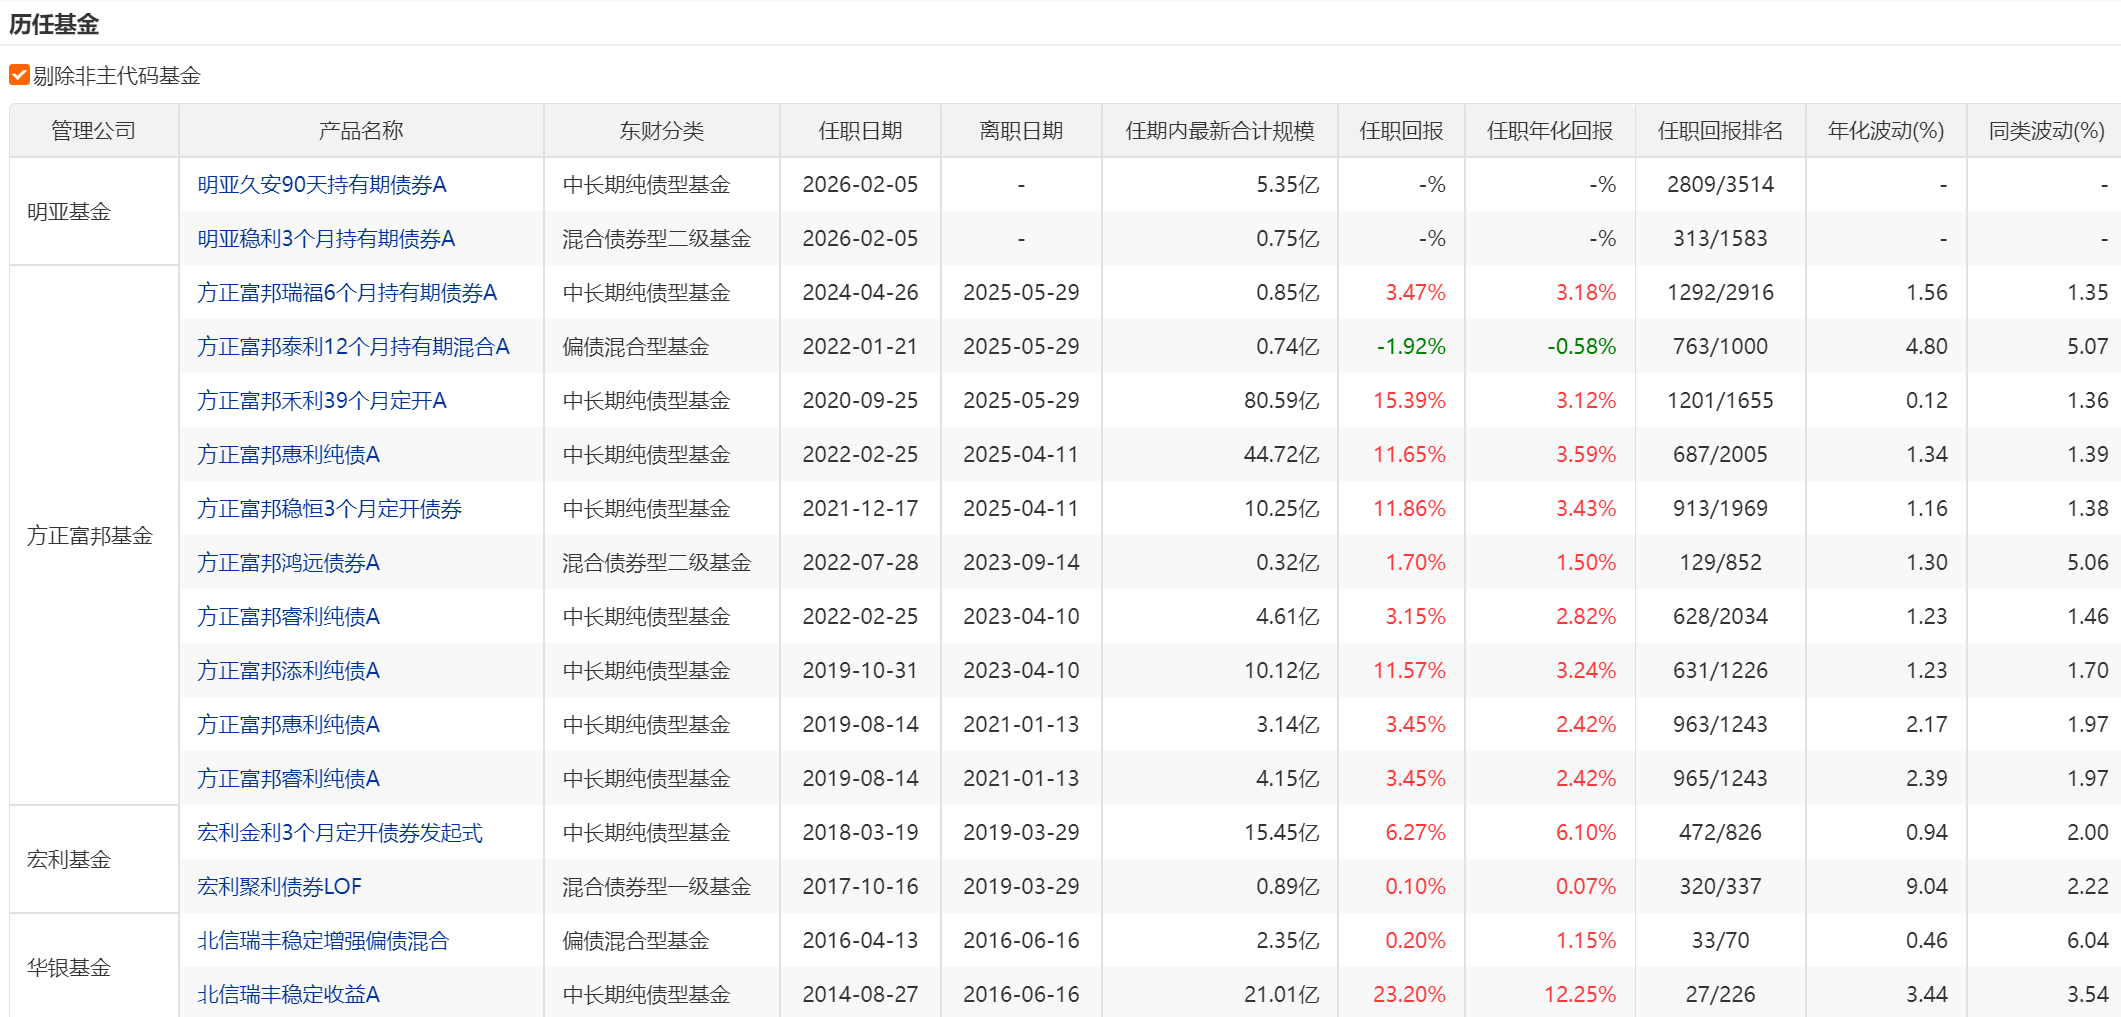
Task: Click the 同类波动(%) column header
Action: (2046, 131)
